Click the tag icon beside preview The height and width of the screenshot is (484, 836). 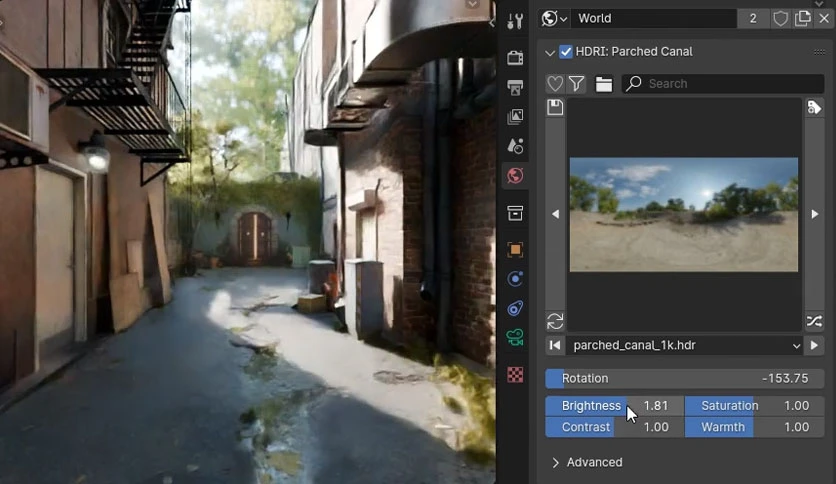[814, 107]
